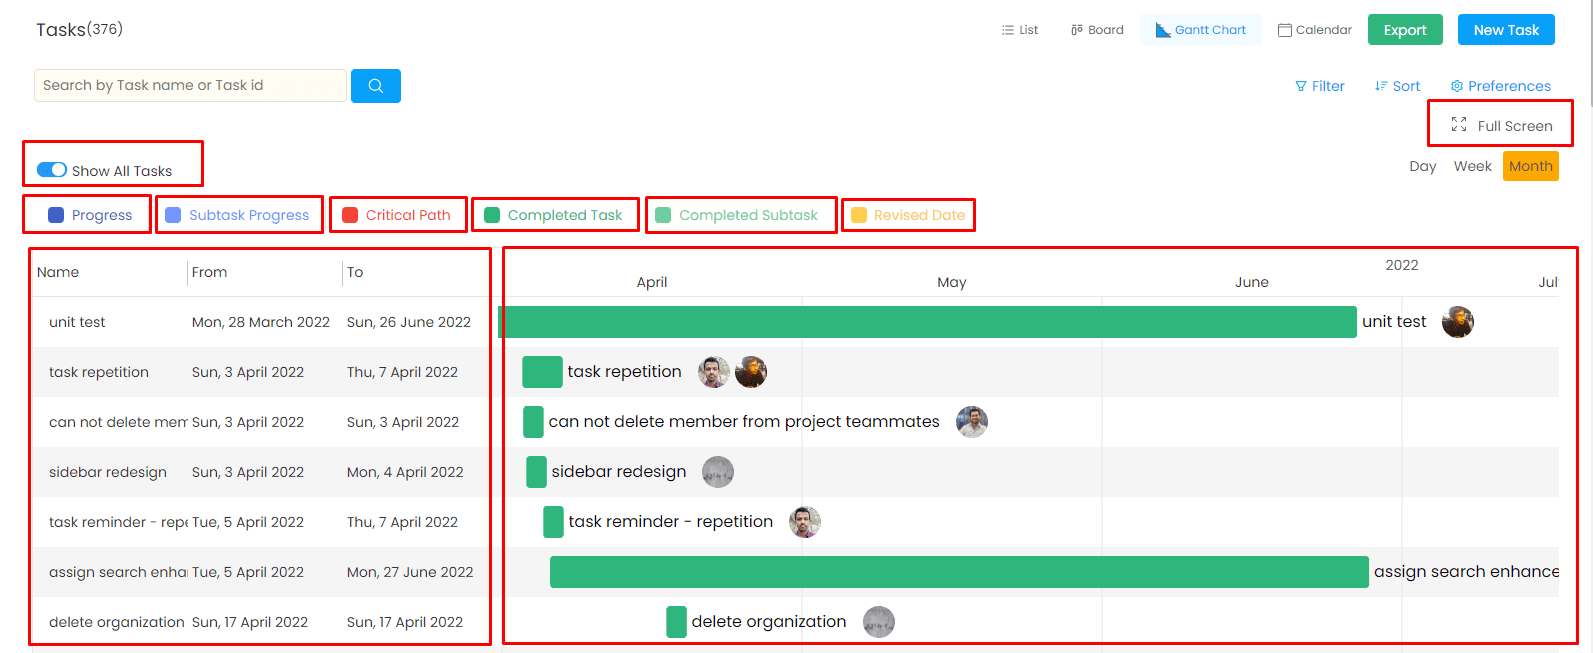
Task: Click avatar beside task reminder - repetition
Action: [805, 522]
